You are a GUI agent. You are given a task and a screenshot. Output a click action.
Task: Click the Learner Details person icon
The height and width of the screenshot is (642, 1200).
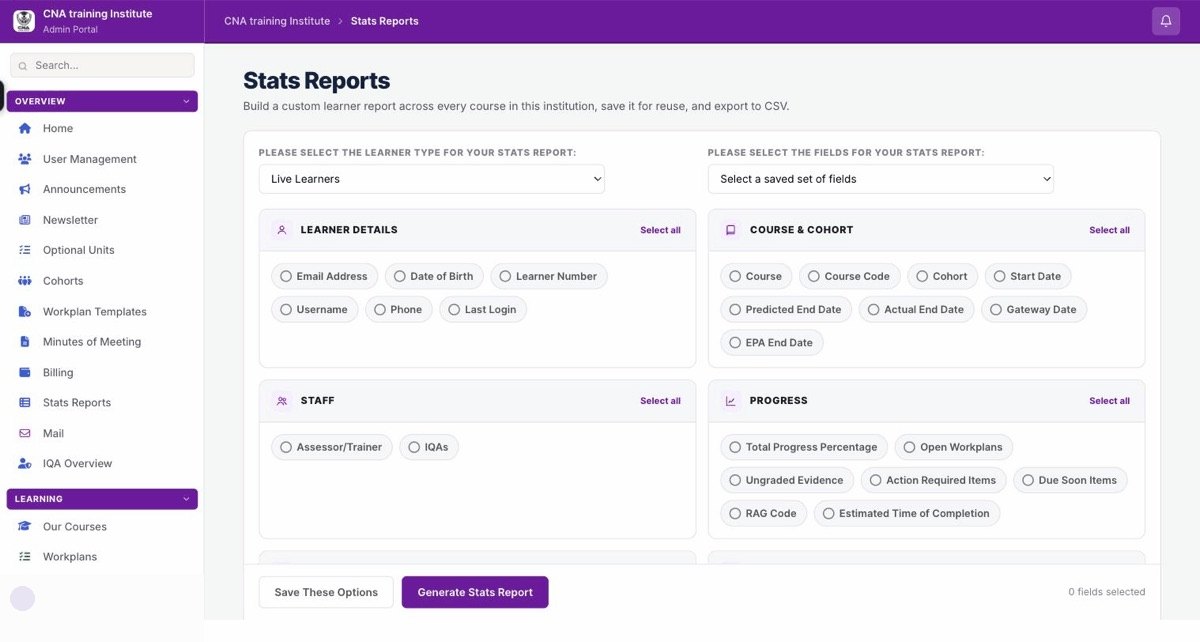pos(282,230)
